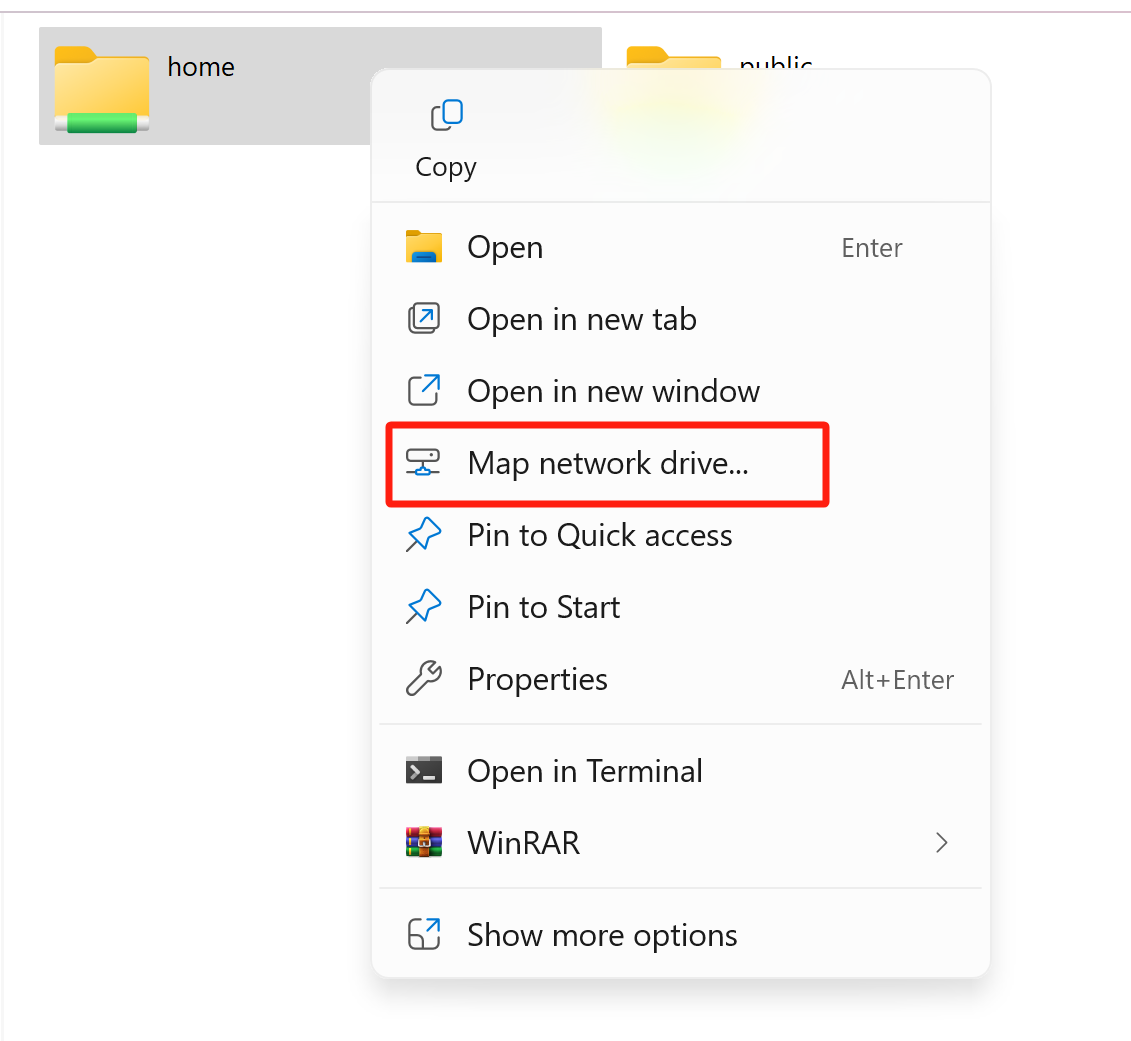Screen dimensions: 1131x1041
Task: Click the WinRAR books icon
Action: pyautogui.click(x=424, y=843)
